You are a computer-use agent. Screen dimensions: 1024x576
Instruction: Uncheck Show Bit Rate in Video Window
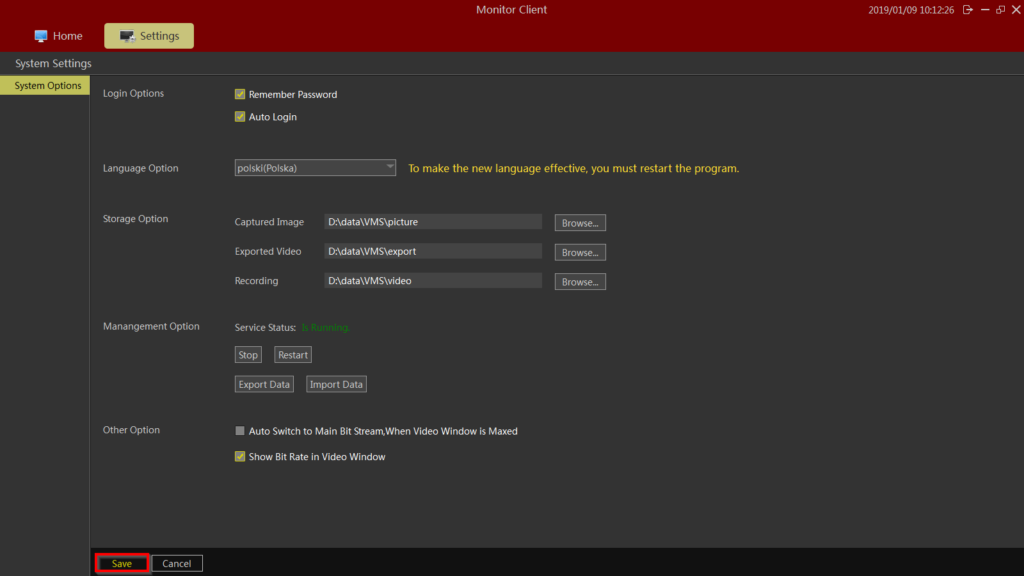coord(240,457)
